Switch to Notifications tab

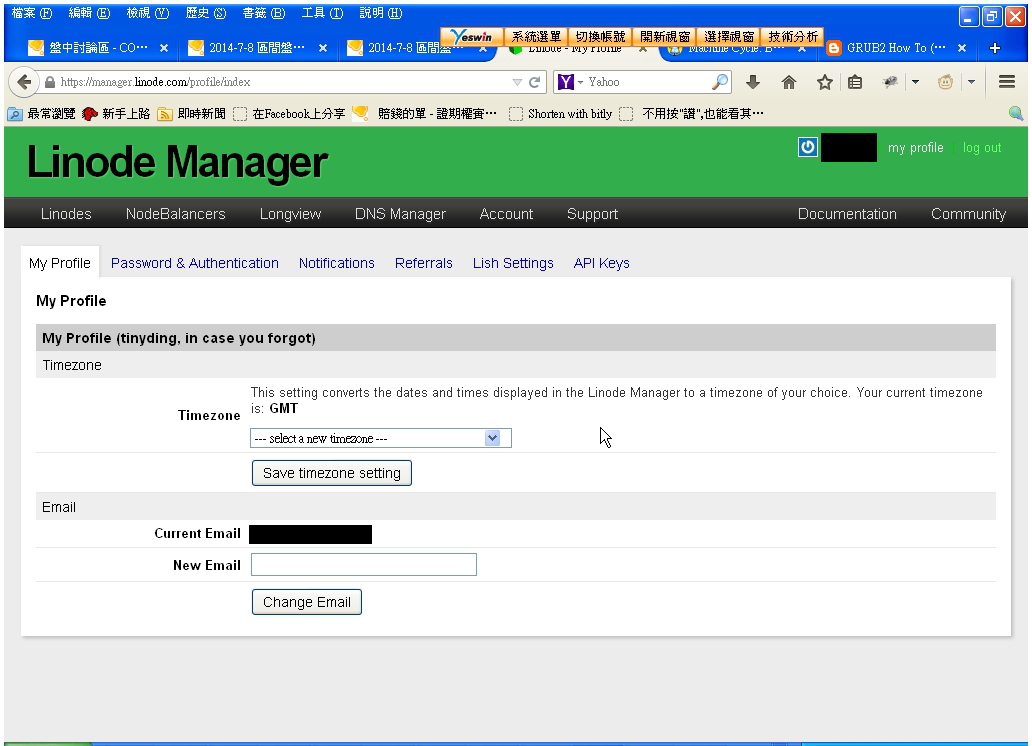pyautogui.click(x=336, y=263)
